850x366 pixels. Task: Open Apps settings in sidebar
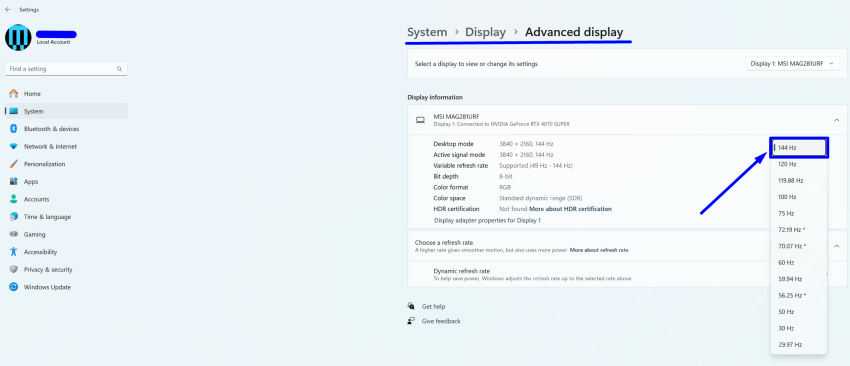click(x=66, y=182)
